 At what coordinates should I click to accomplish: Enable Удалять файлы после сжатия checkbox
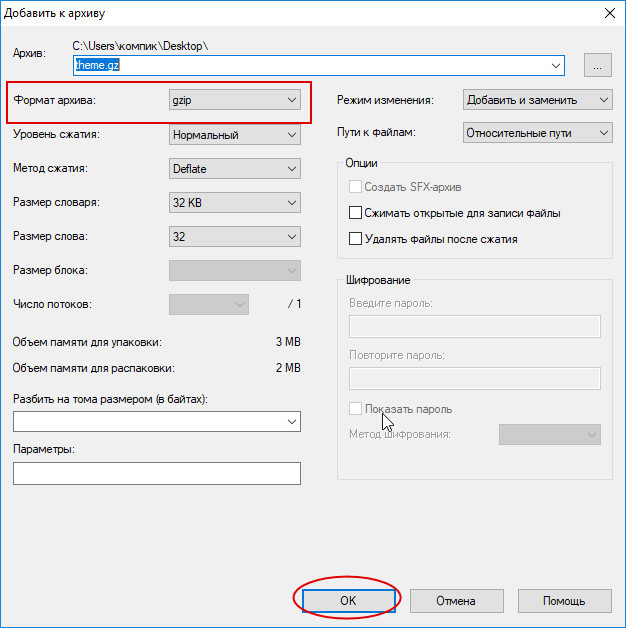[x=355, y=239]
